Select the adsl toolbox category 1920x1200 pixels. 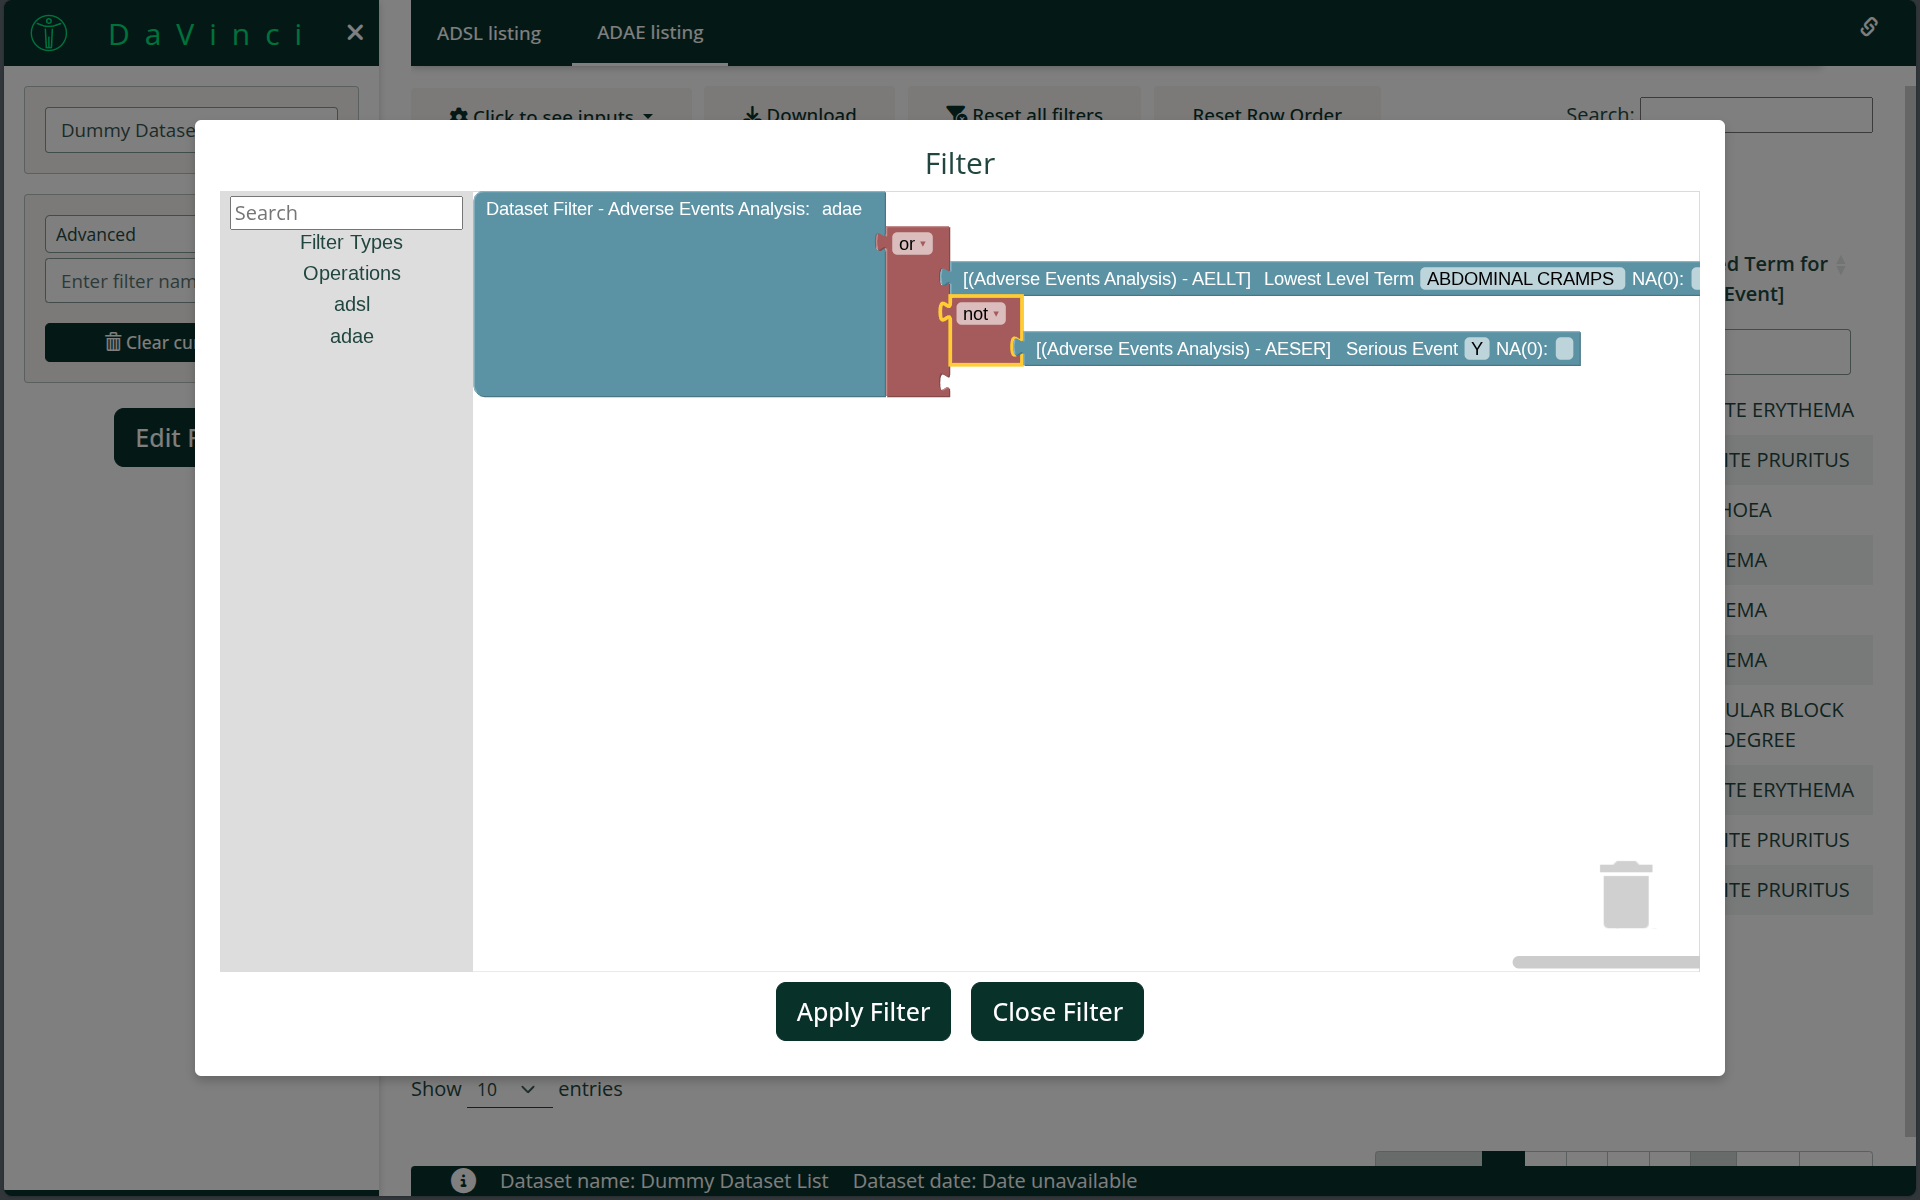tap(351, 304)
